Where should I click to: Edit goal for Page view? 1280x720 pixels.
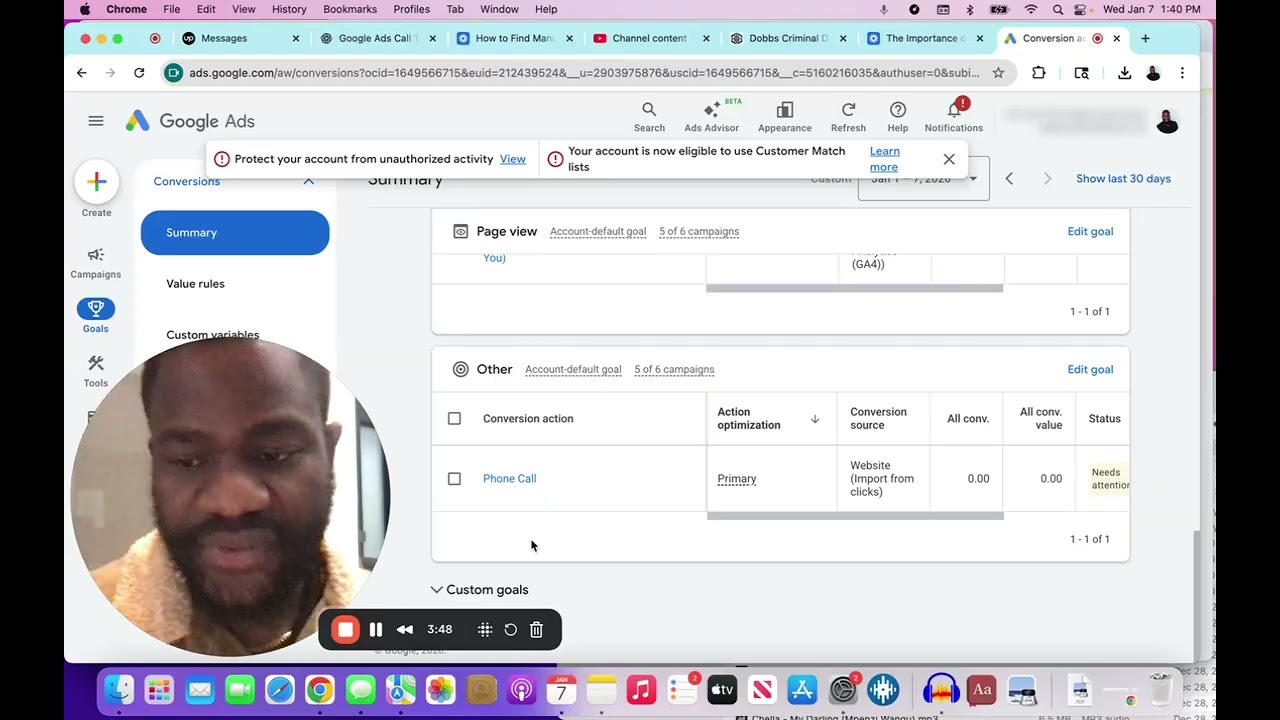tap(1090, 232)
